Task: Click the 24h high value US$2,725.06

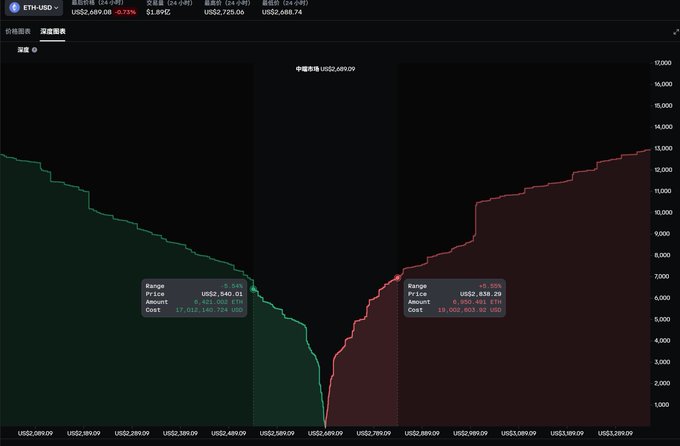Action: (224, 12)
